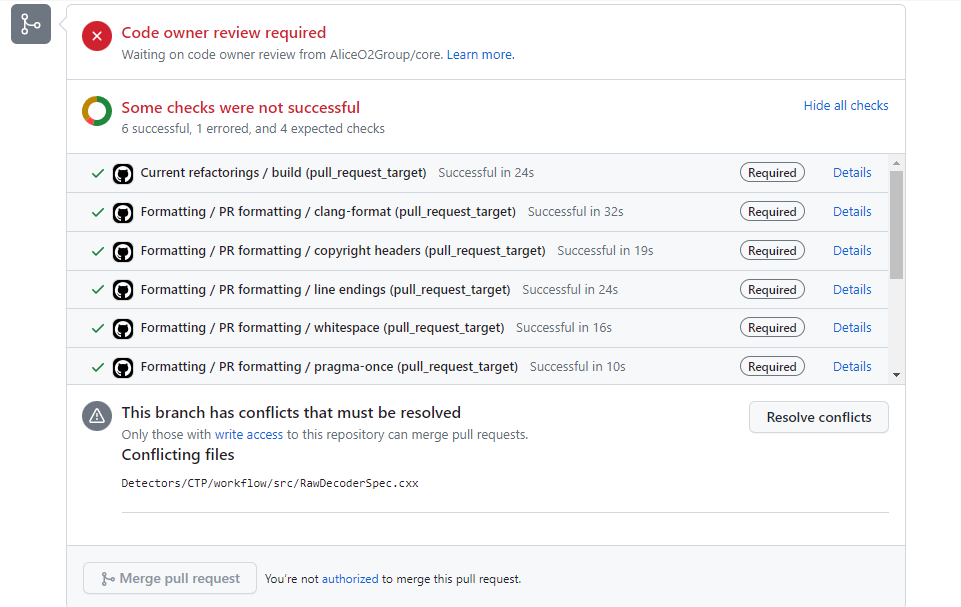Image resolution: width=961 pixels, height=607 pixels.
Task: Click GitHub logo beside line endings check
Action: (123, 291)
